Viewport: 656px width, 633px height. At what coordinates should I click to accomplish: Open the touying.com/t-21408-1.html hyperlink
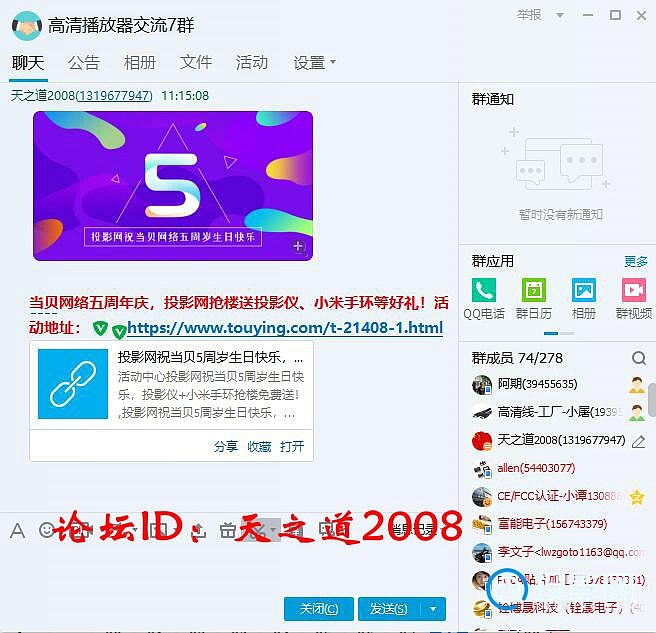(285, 328)
